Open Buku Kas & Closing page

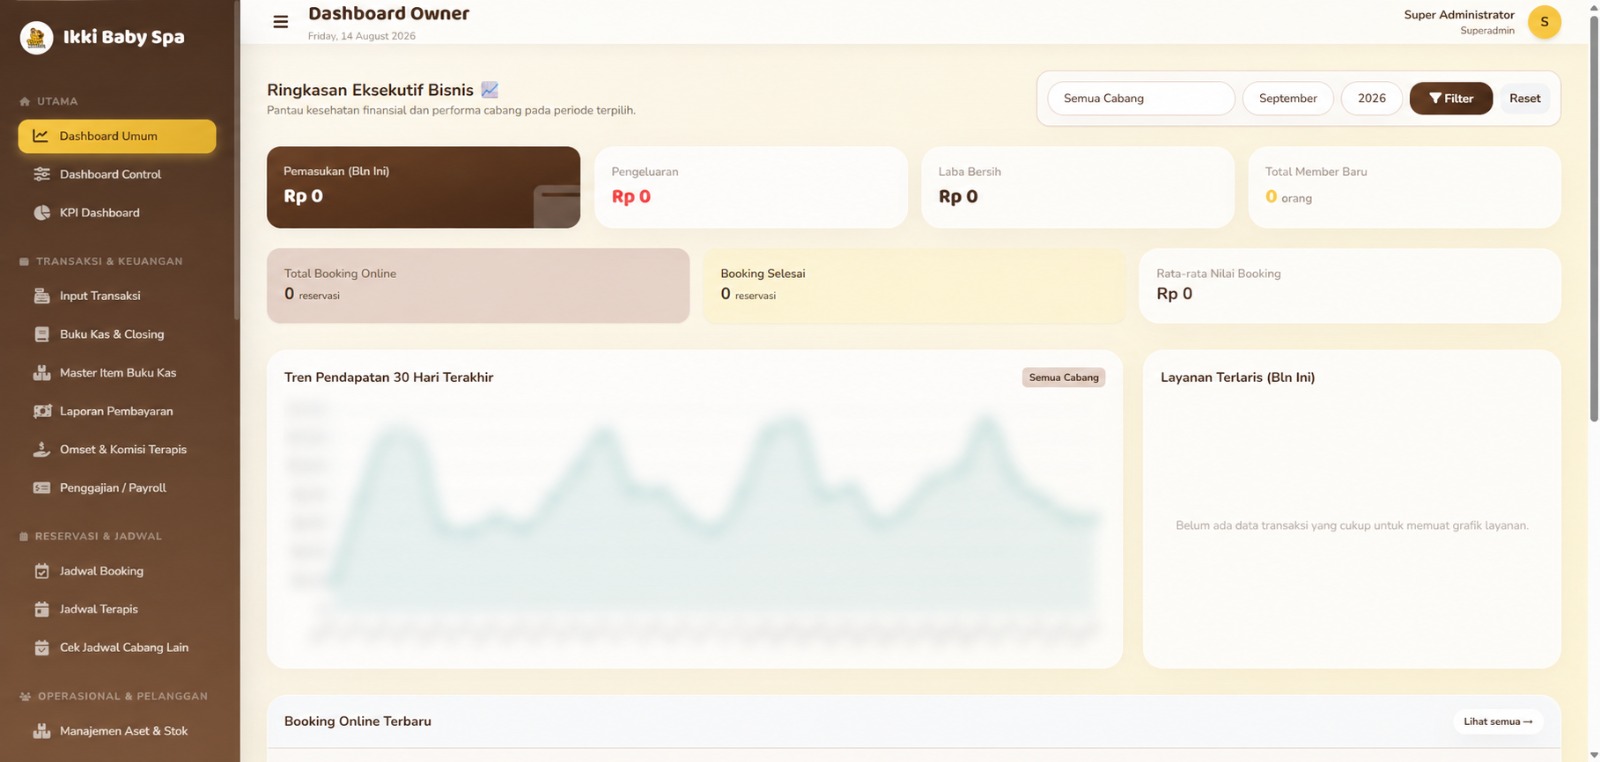click(x=117, y=334)
